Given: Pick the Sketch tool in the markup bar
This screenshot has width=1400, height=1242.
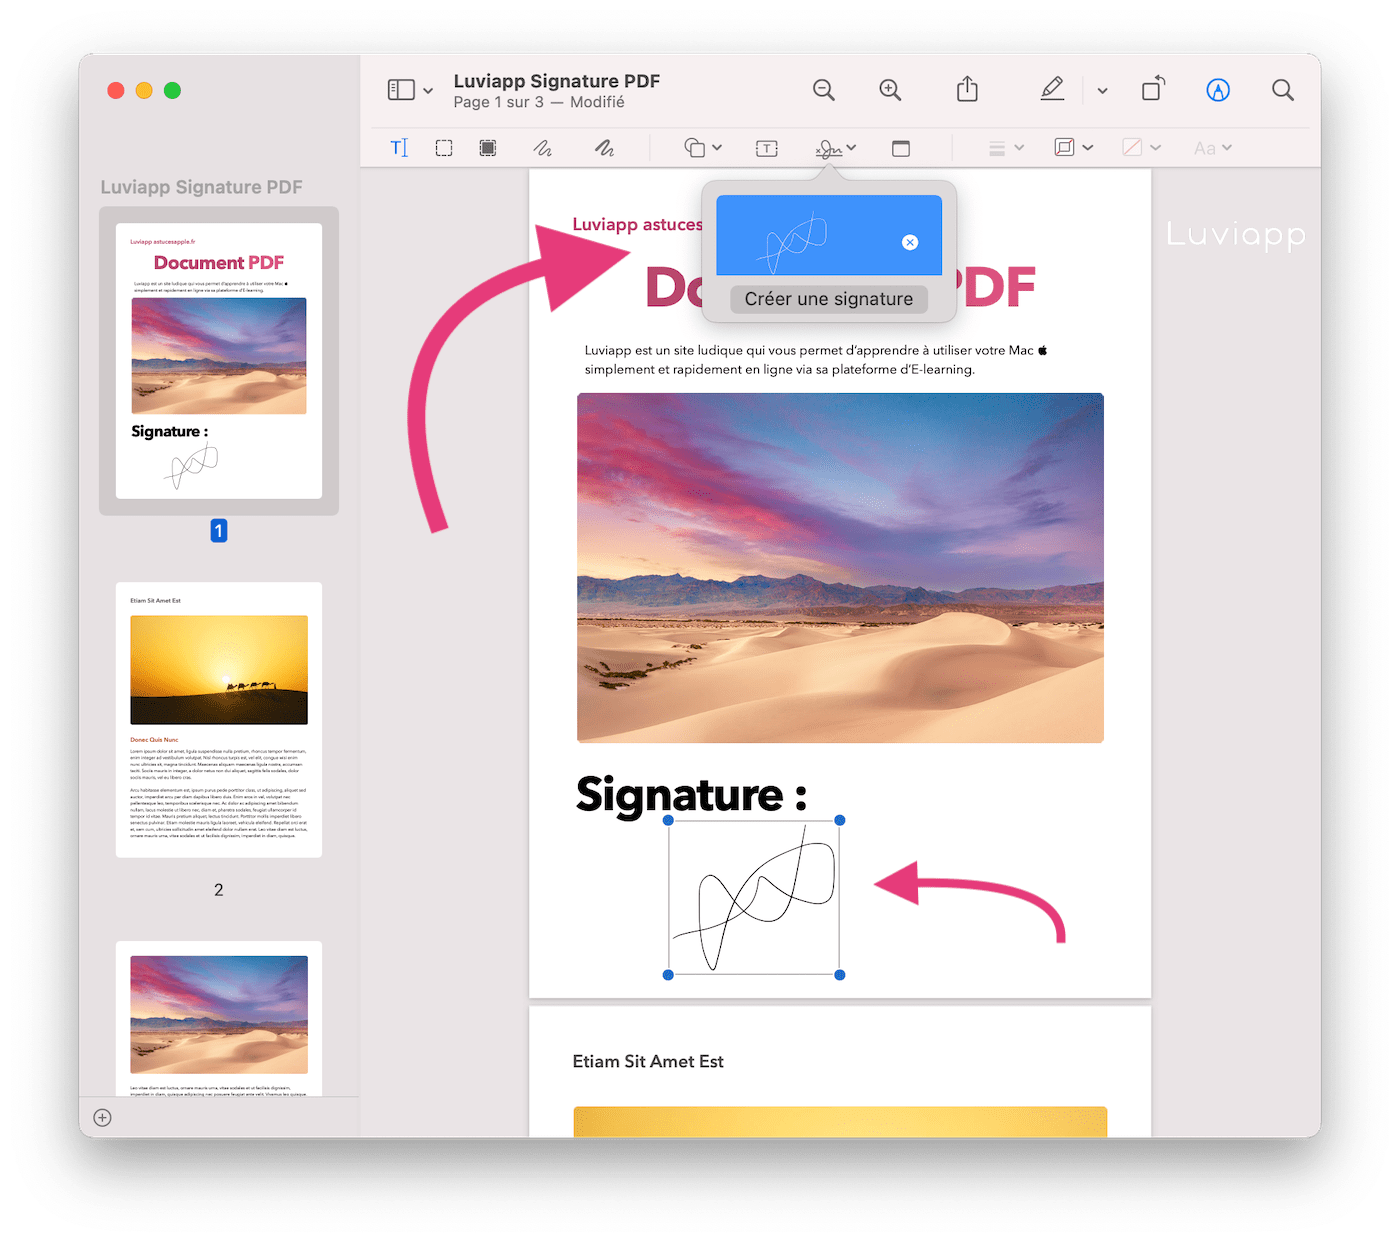Looking at the screenshot, I should click(543, 147).
